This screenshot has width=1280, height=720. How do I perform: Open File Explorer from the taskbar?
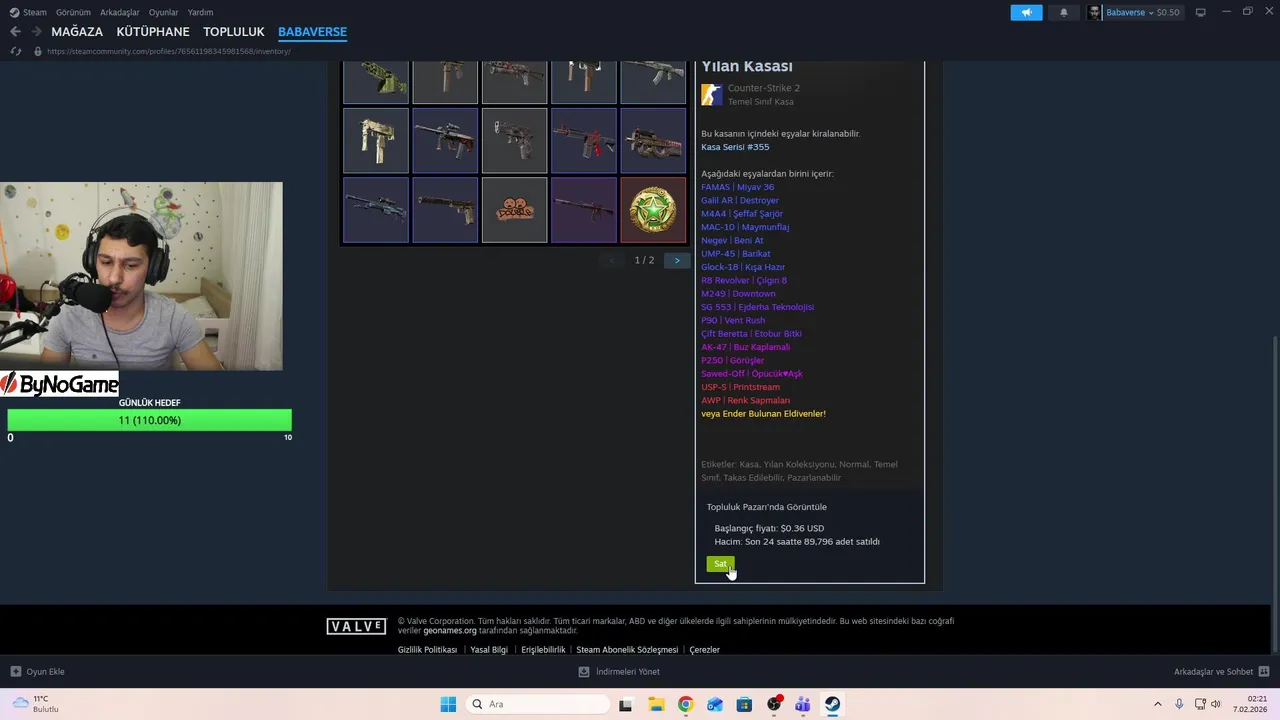(656, 704)
